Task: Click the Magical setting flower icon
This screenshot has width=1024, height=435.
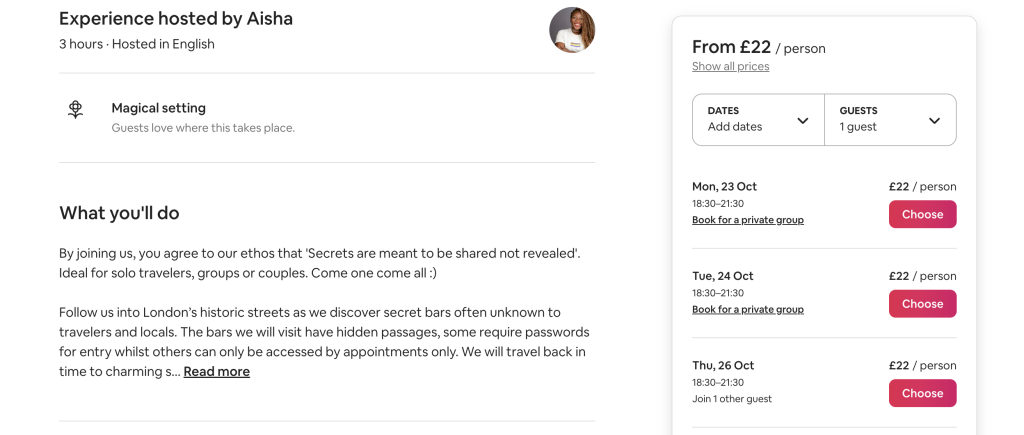Action: click(76, 109)
